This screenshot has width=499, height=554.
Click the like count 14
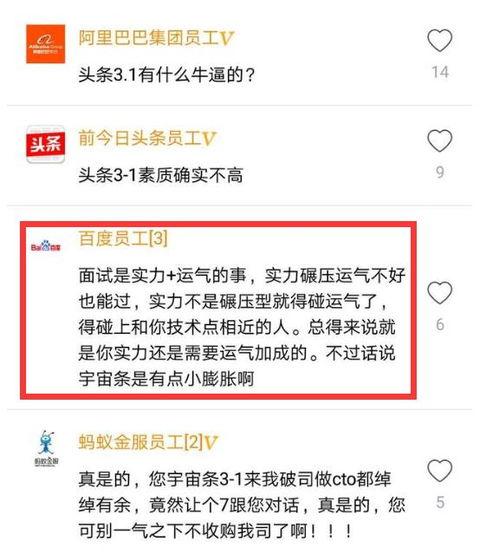[440, 72]
